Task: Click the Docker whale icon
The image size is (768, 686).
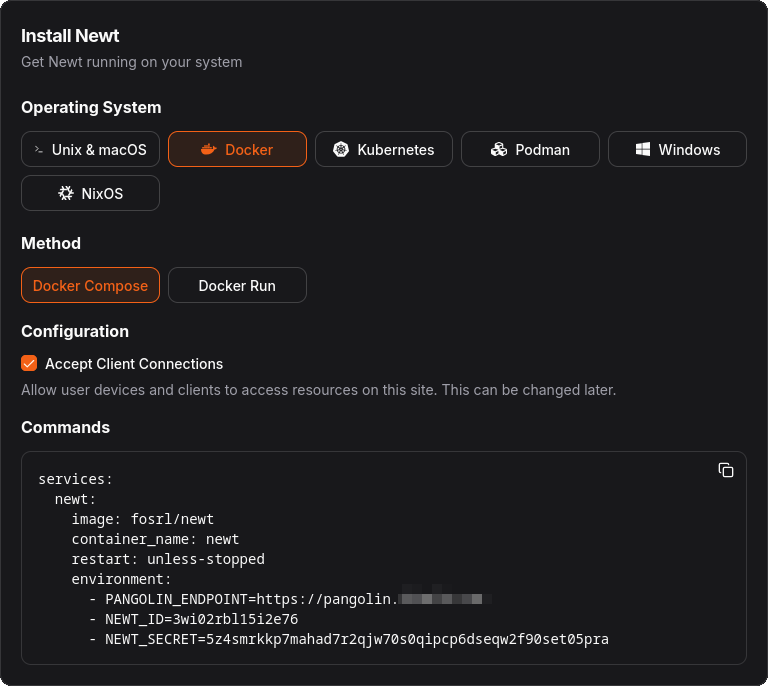Action: pos(208,149)
